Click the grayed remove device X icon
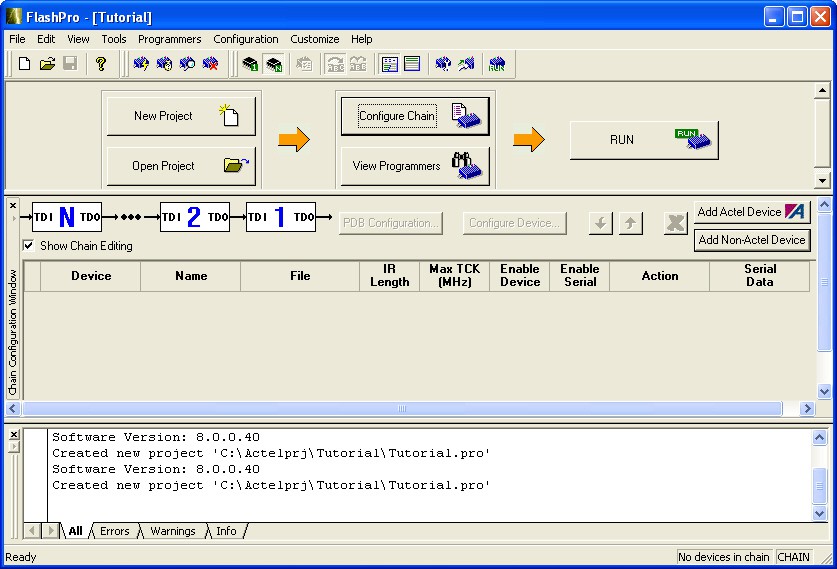 click(675, 223)
